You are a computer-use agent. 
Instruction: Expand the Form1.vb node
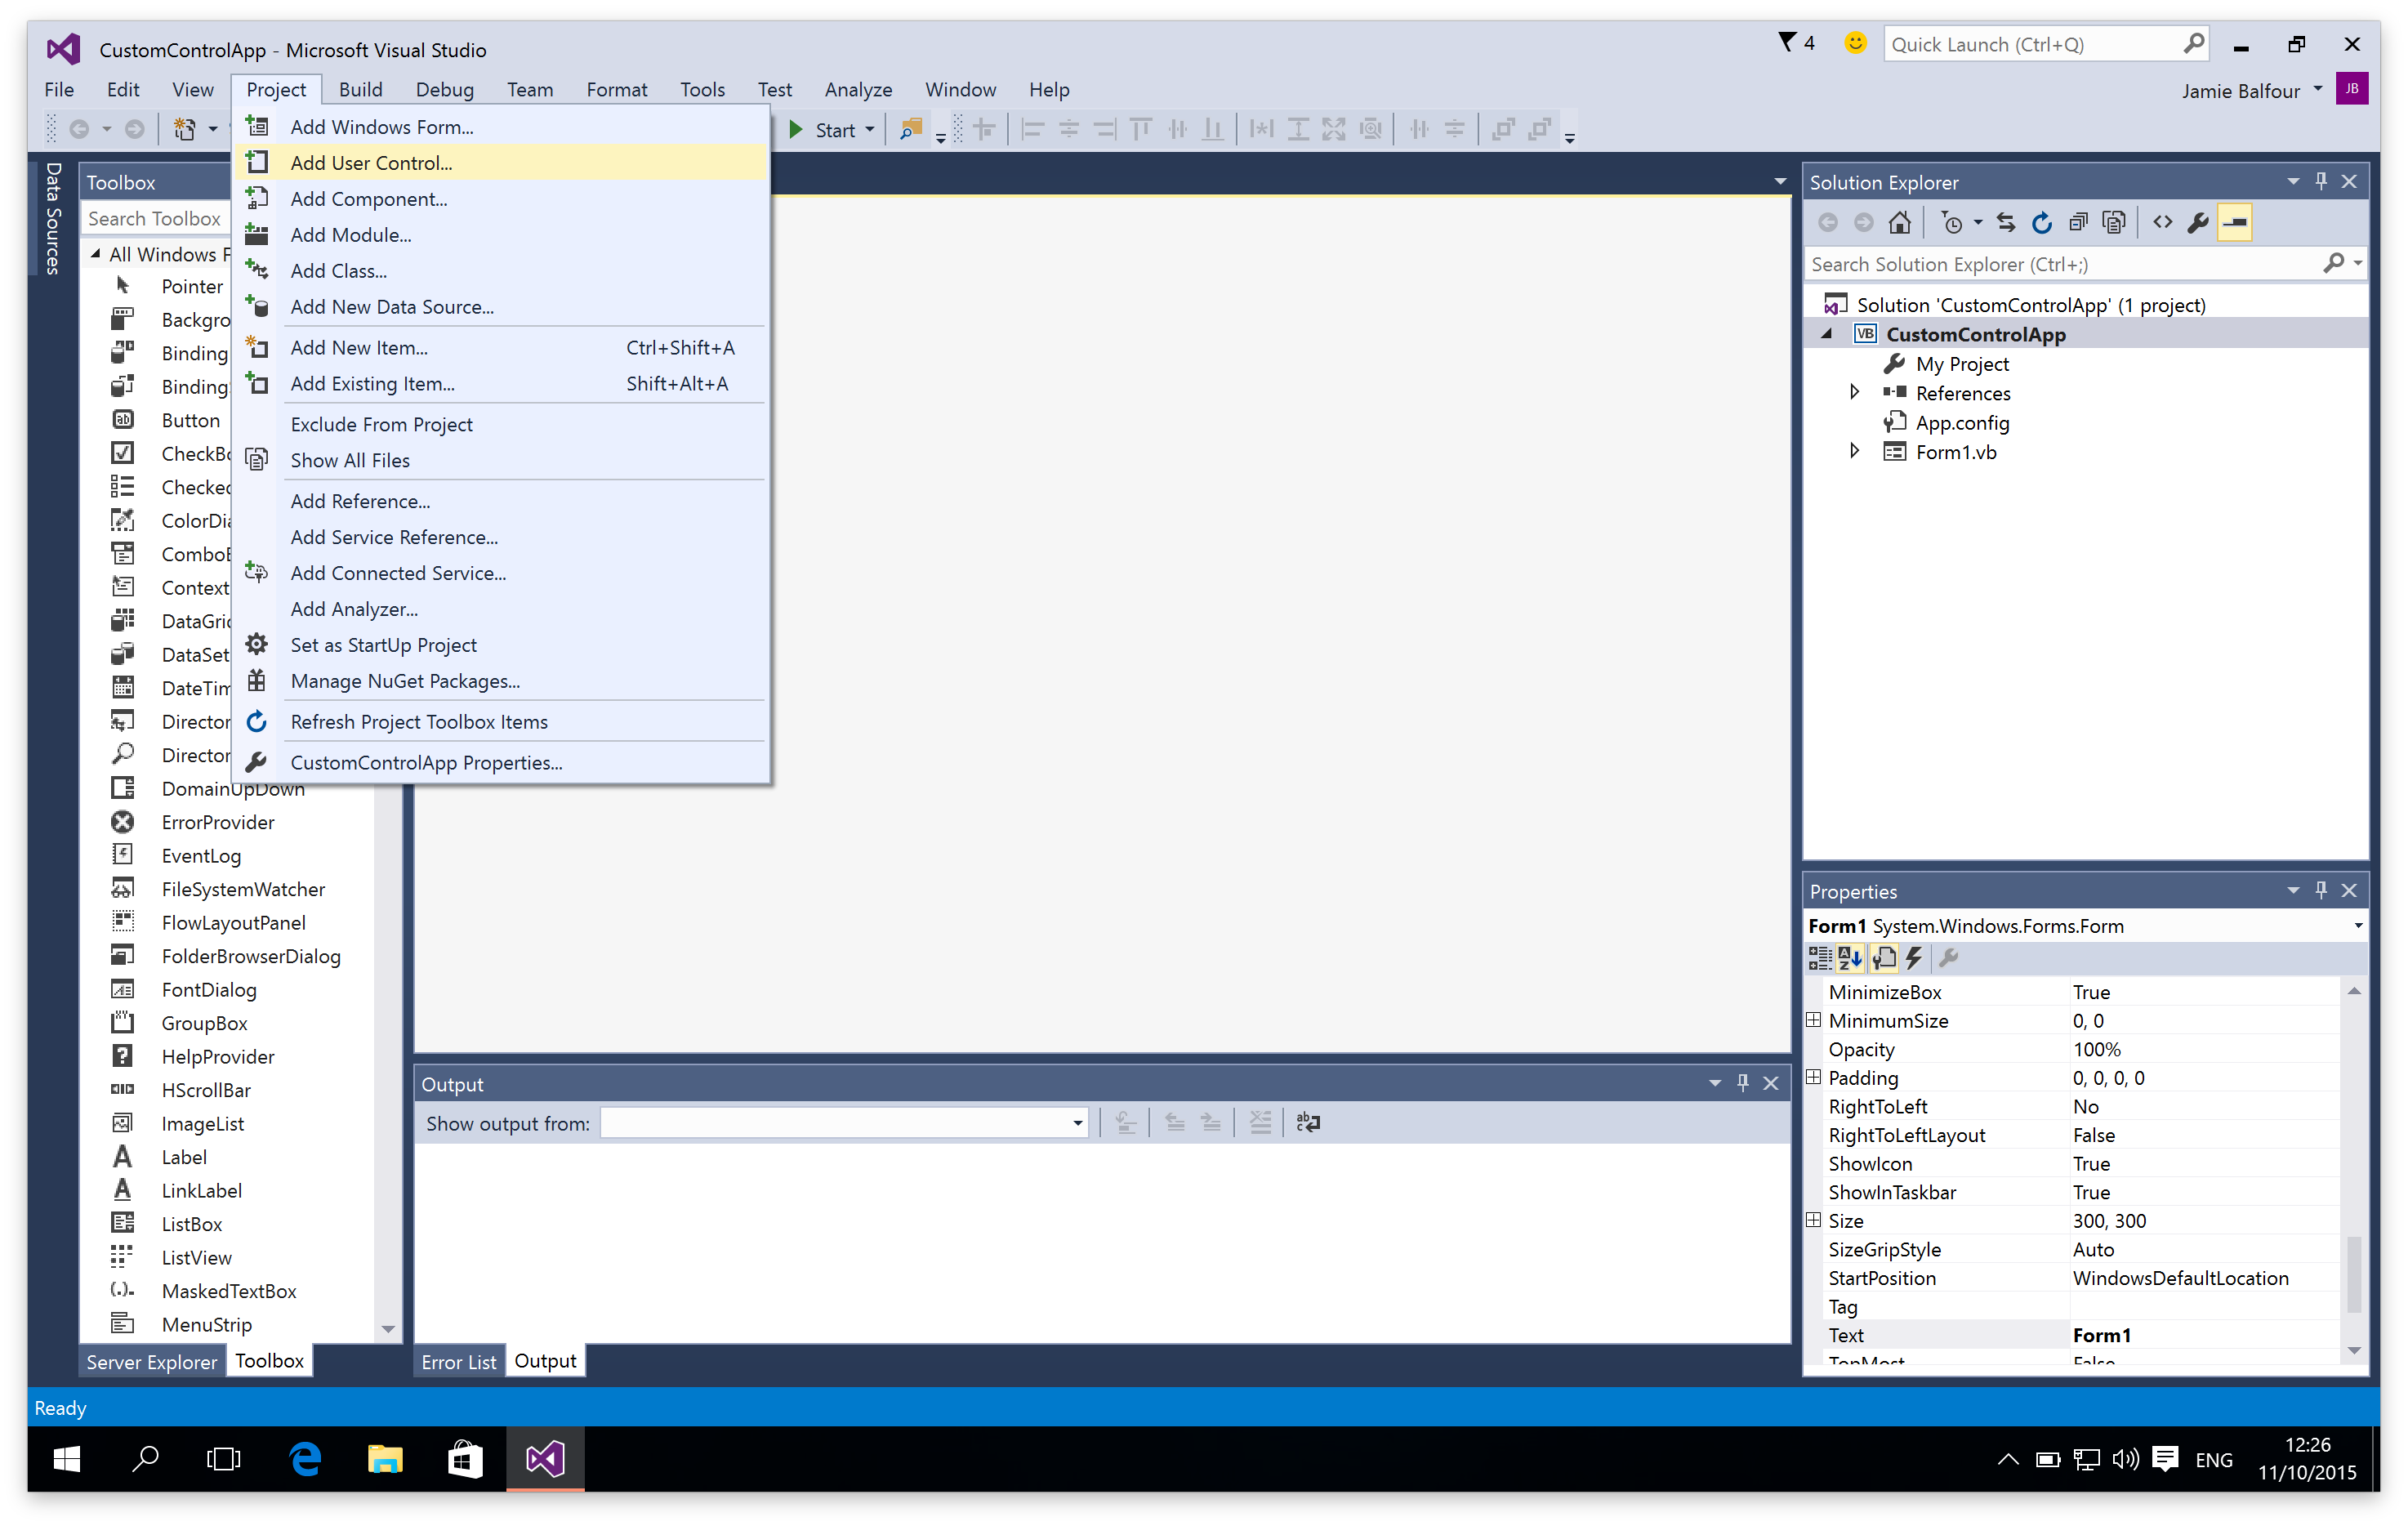coord(1853,451)
